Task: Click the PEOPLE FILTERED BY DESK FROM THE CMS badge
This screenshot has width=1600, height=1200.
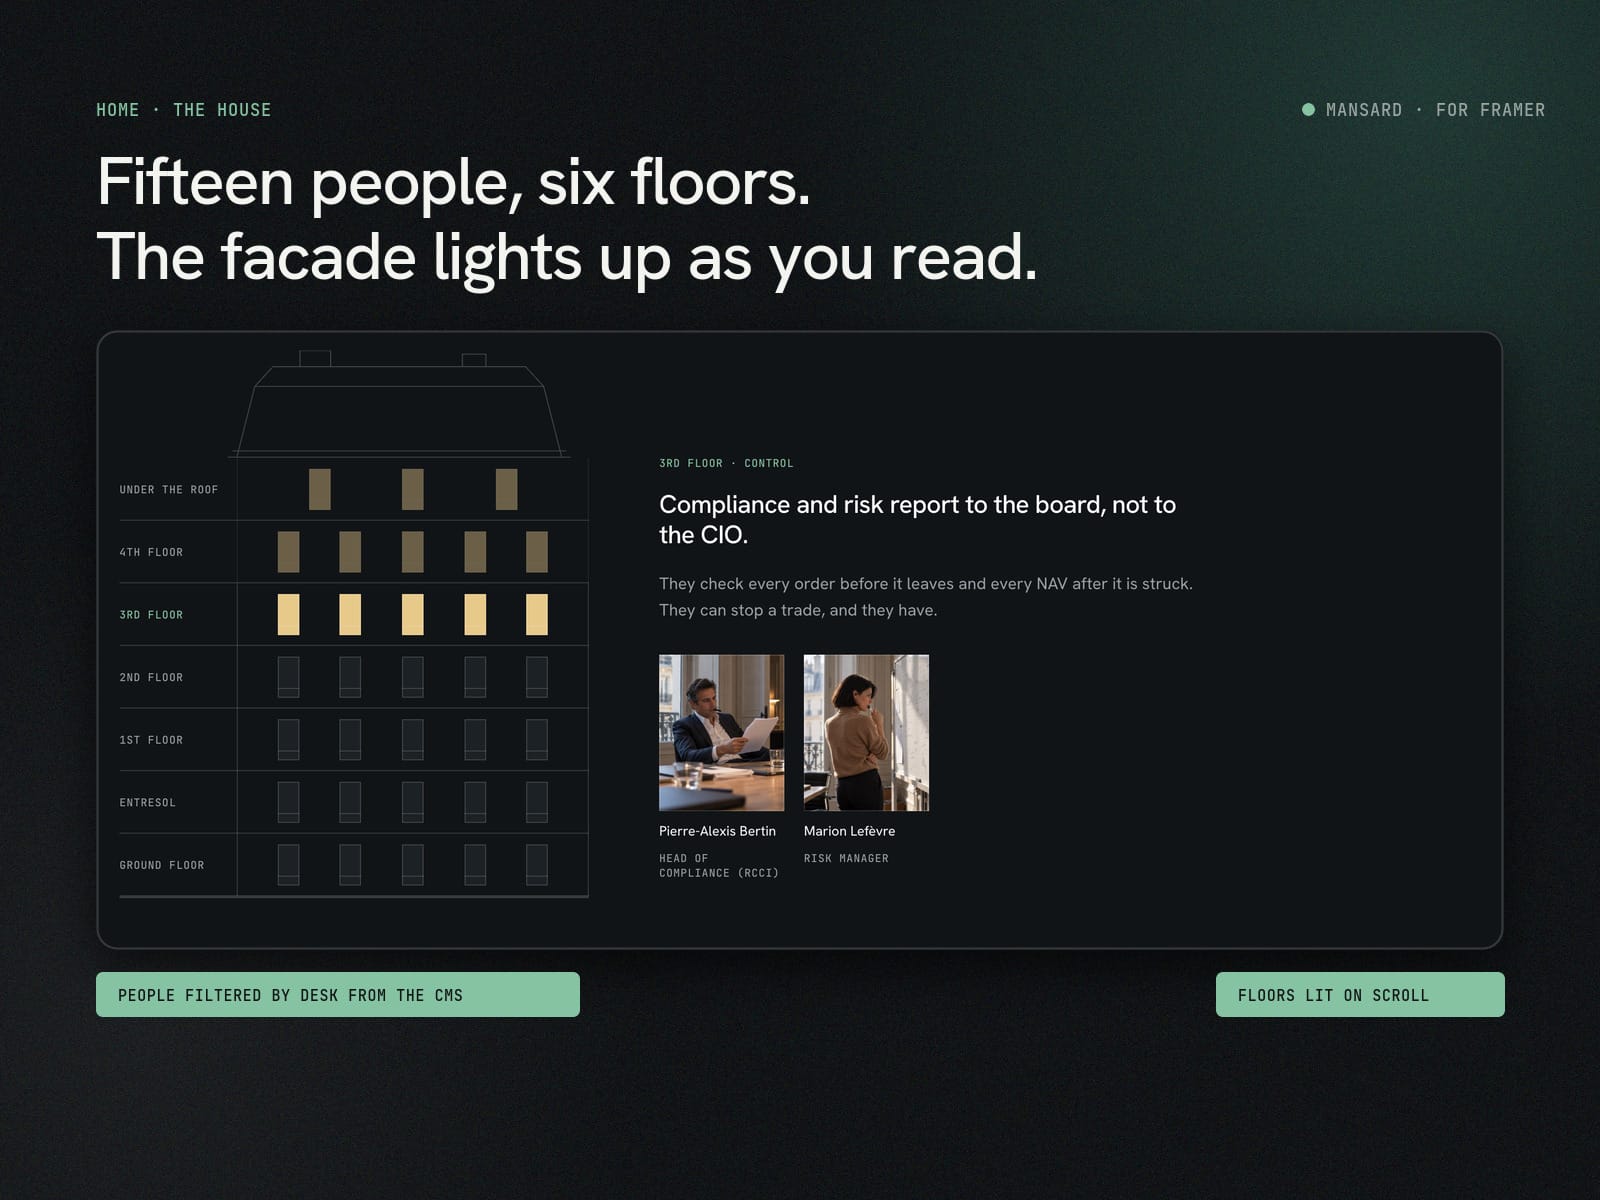Action: tap(338, 995)
